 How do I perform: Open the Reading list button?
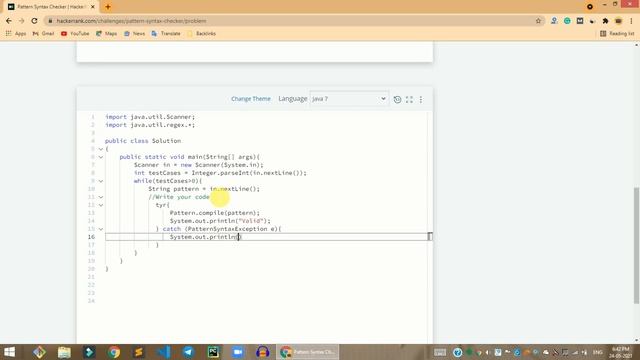point(617,33)
